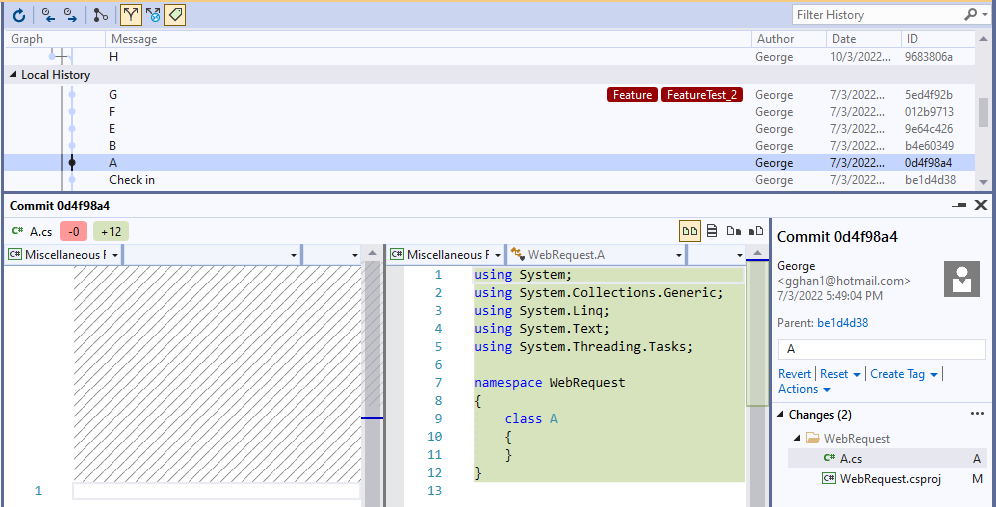
Task: Open parent commit be1d4d38 link
Action: [842, 323]
